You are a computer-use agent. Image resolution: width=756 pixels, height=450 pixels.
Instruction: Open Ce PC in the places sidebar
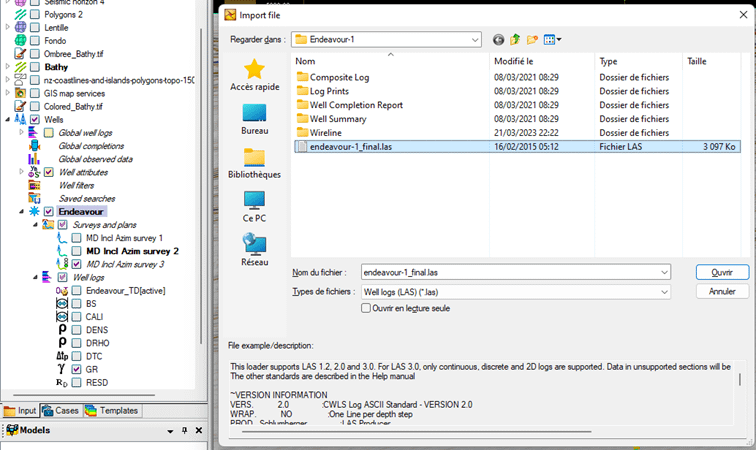pos(254,205)
